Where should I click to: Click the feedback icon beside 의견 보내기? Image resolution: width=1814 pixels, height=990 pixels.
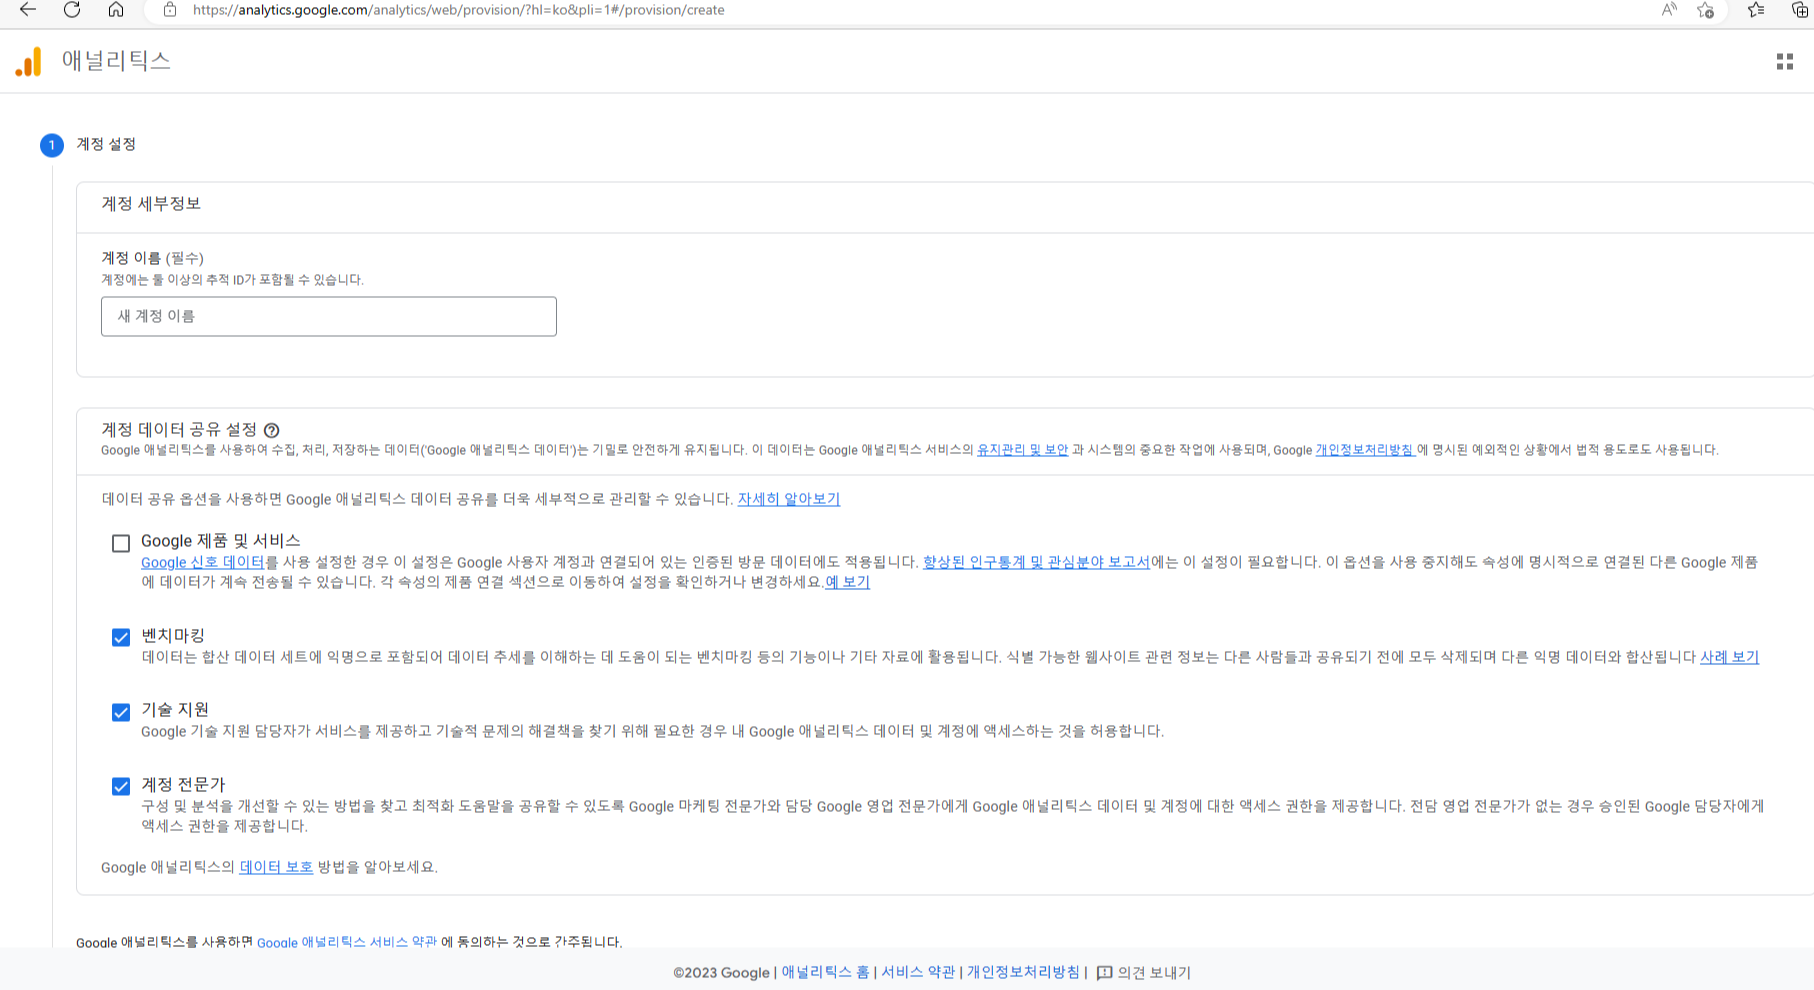pyautogui.click(x=1104, y=973)
